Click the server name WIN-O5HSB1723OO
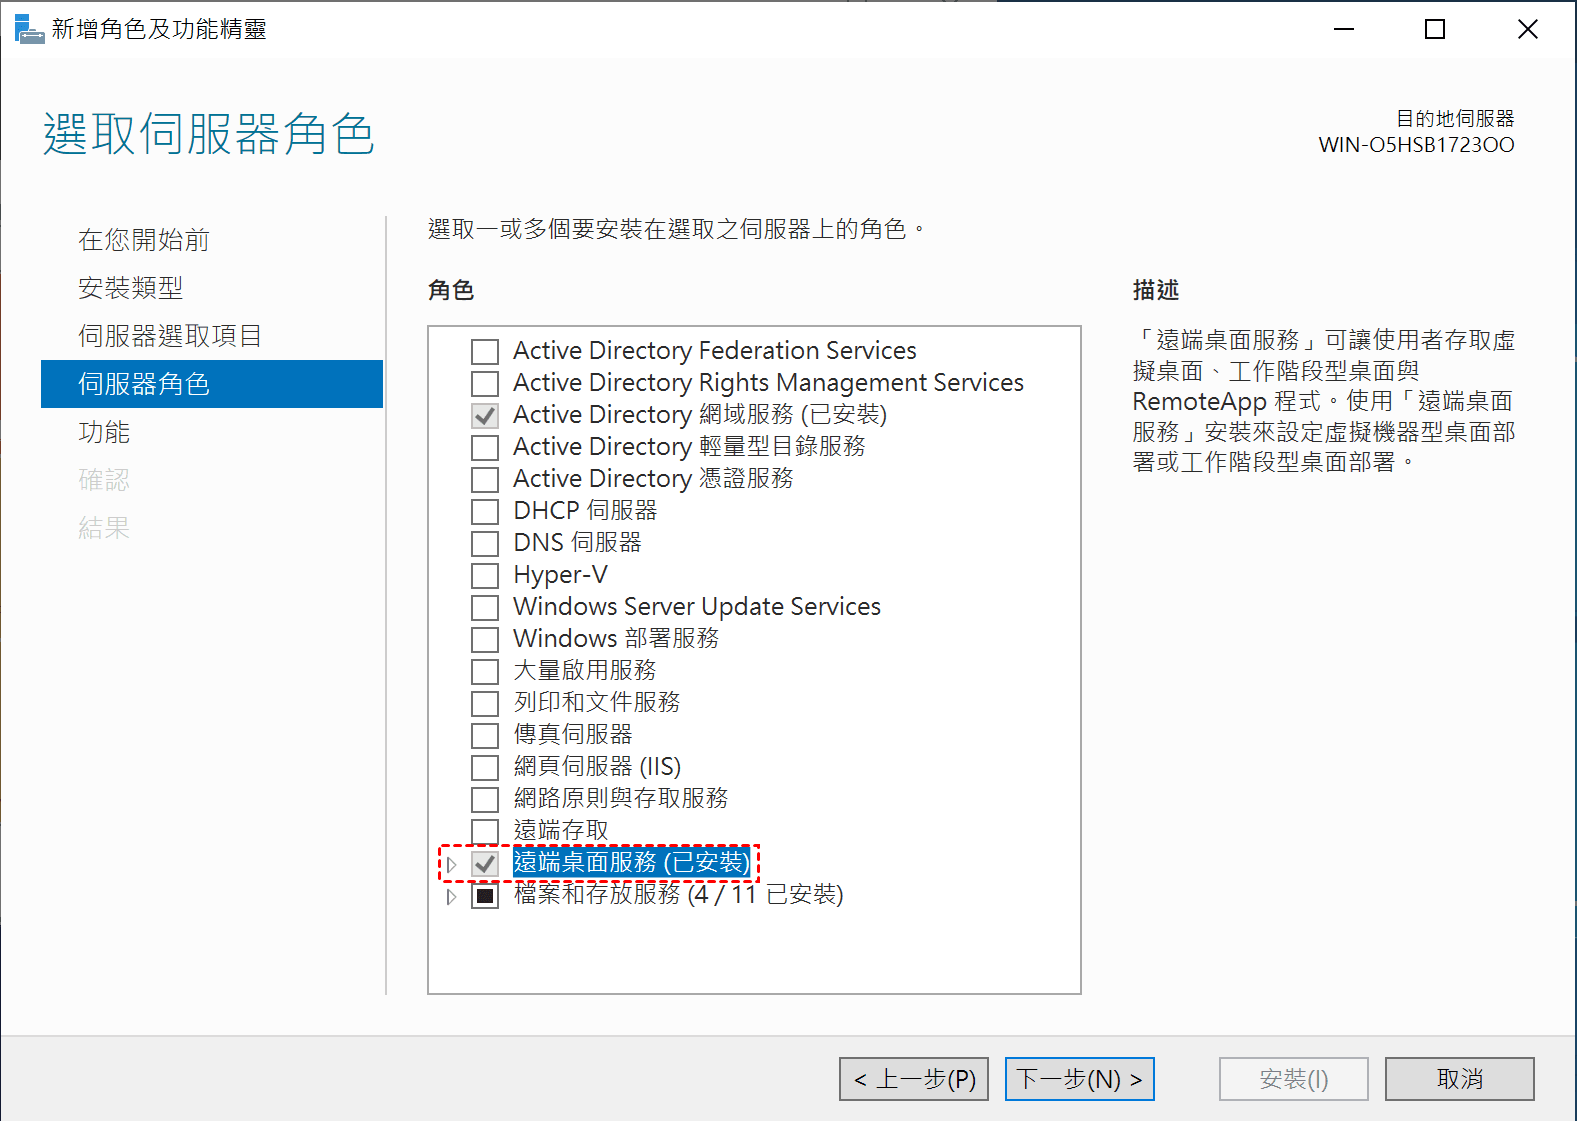Screen dimensions: 1577x1121 coord(1416,145)
